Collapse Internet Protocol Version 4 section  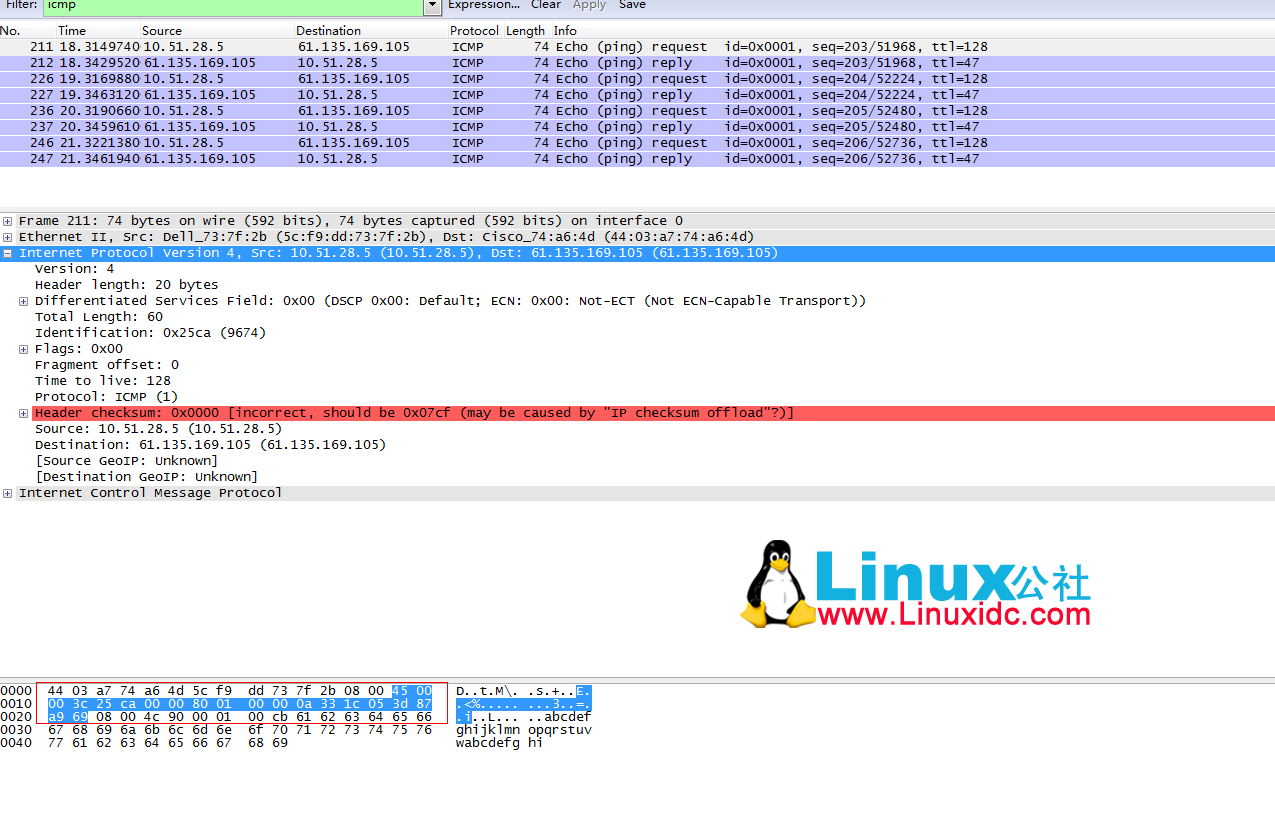pyautogui.click(x=8, y=252)
